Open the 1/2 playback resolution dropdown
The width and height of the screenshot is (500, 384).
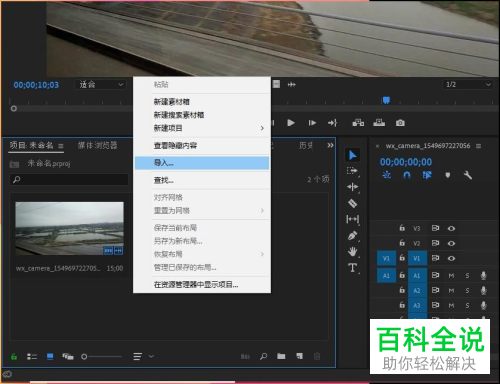coord(468,84)
